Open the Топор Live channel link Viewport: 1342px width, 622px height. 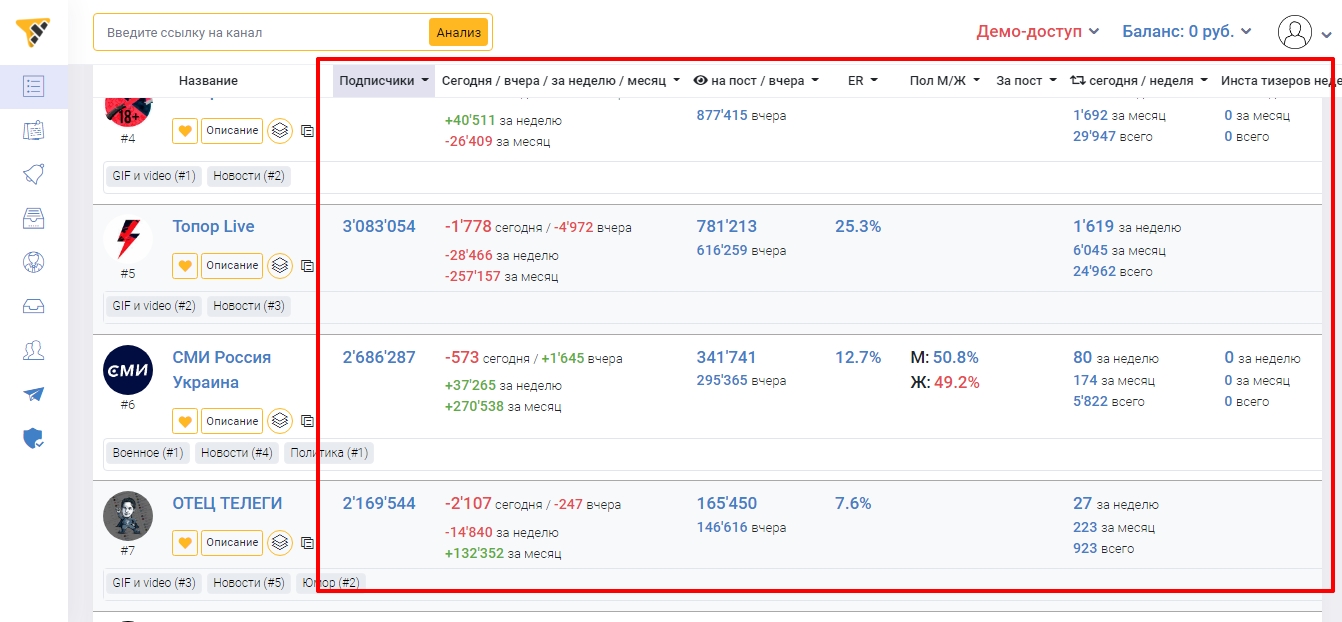[213, 227]
